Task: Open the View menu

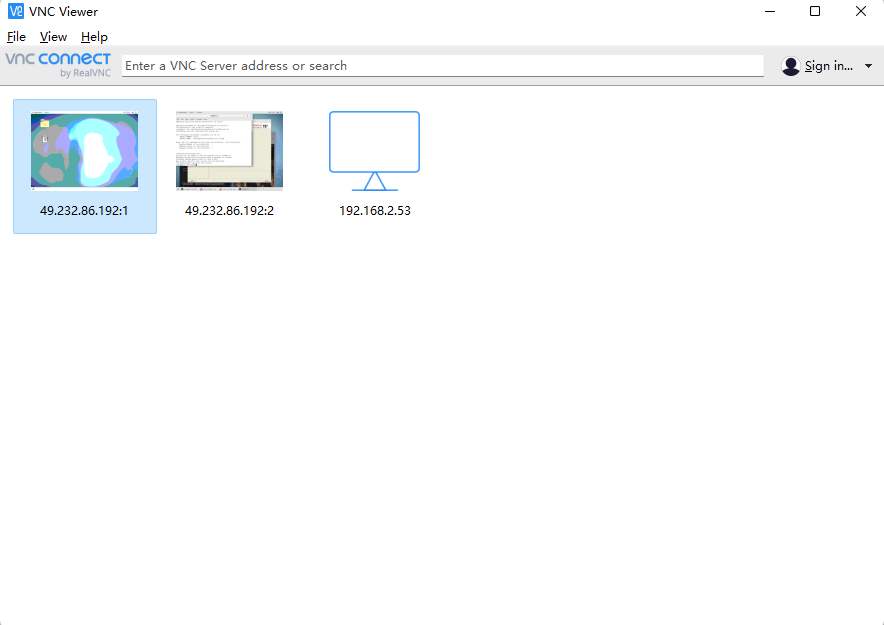Action: click(54, 37)
